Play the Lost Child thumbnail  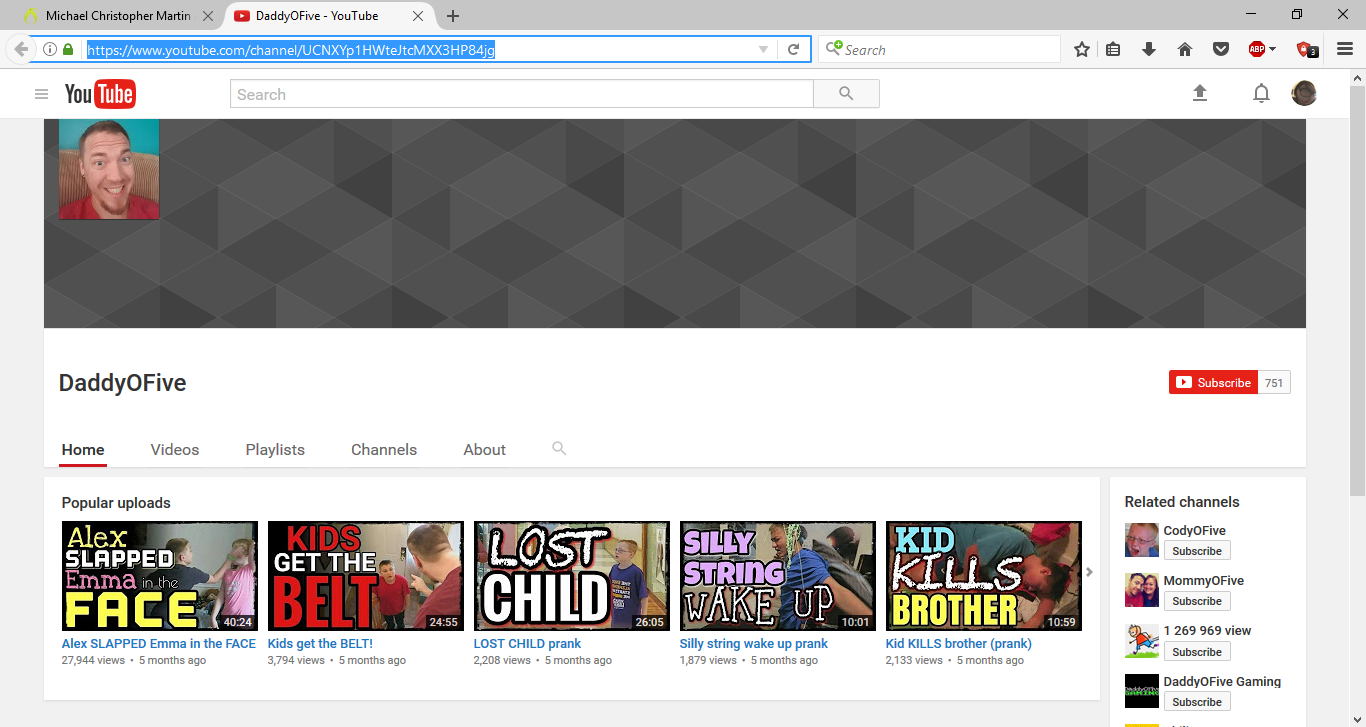pyautogui.click(x=572, y=575)
